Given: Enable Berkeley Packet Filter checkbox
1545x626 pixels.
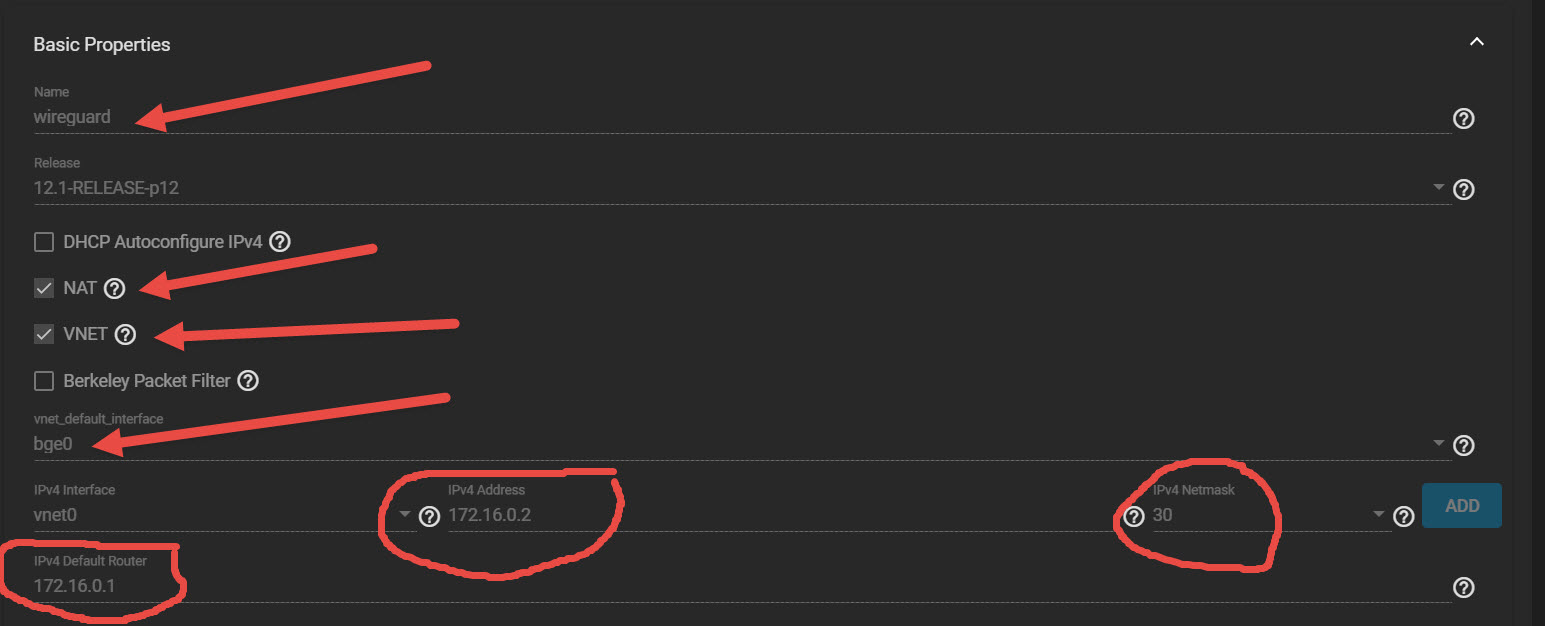Looking at the screenshot, I should (44, 381).
